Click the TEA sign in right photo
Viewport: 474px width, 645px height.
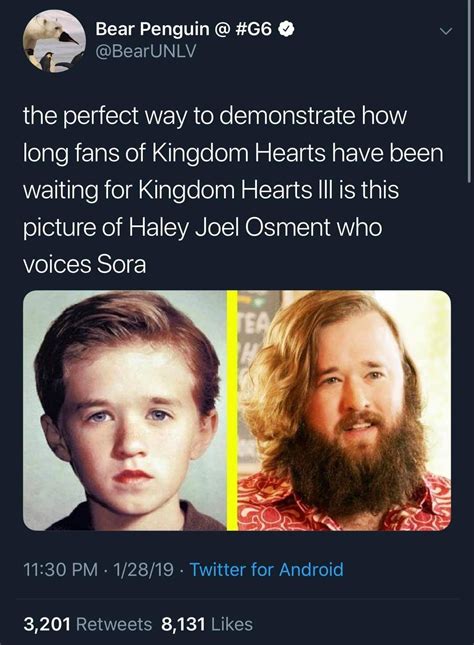point(254,321)
